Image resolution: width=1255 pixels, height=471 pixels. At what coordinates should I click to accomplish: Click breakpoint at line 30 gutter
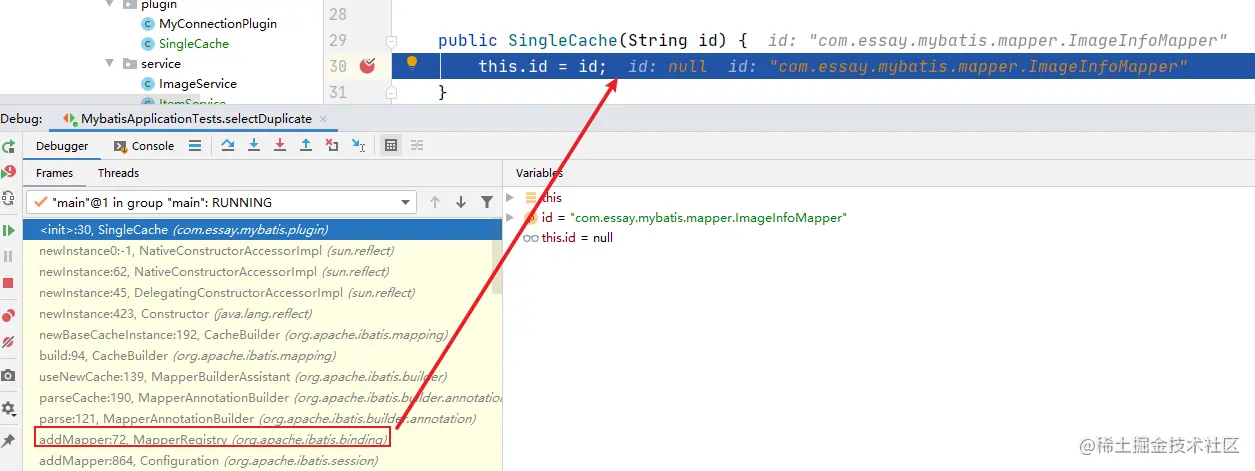(368, 66)
